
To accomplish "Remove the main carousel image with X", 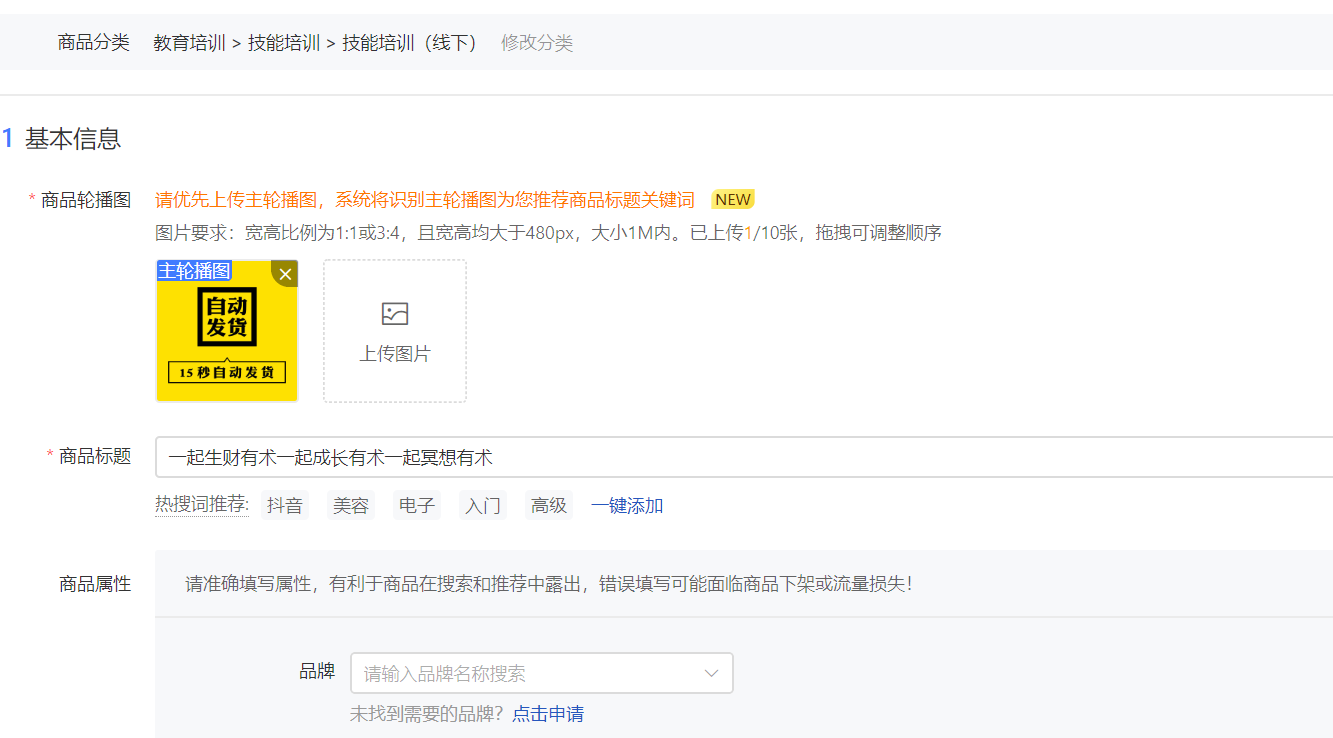I will 285,274.
